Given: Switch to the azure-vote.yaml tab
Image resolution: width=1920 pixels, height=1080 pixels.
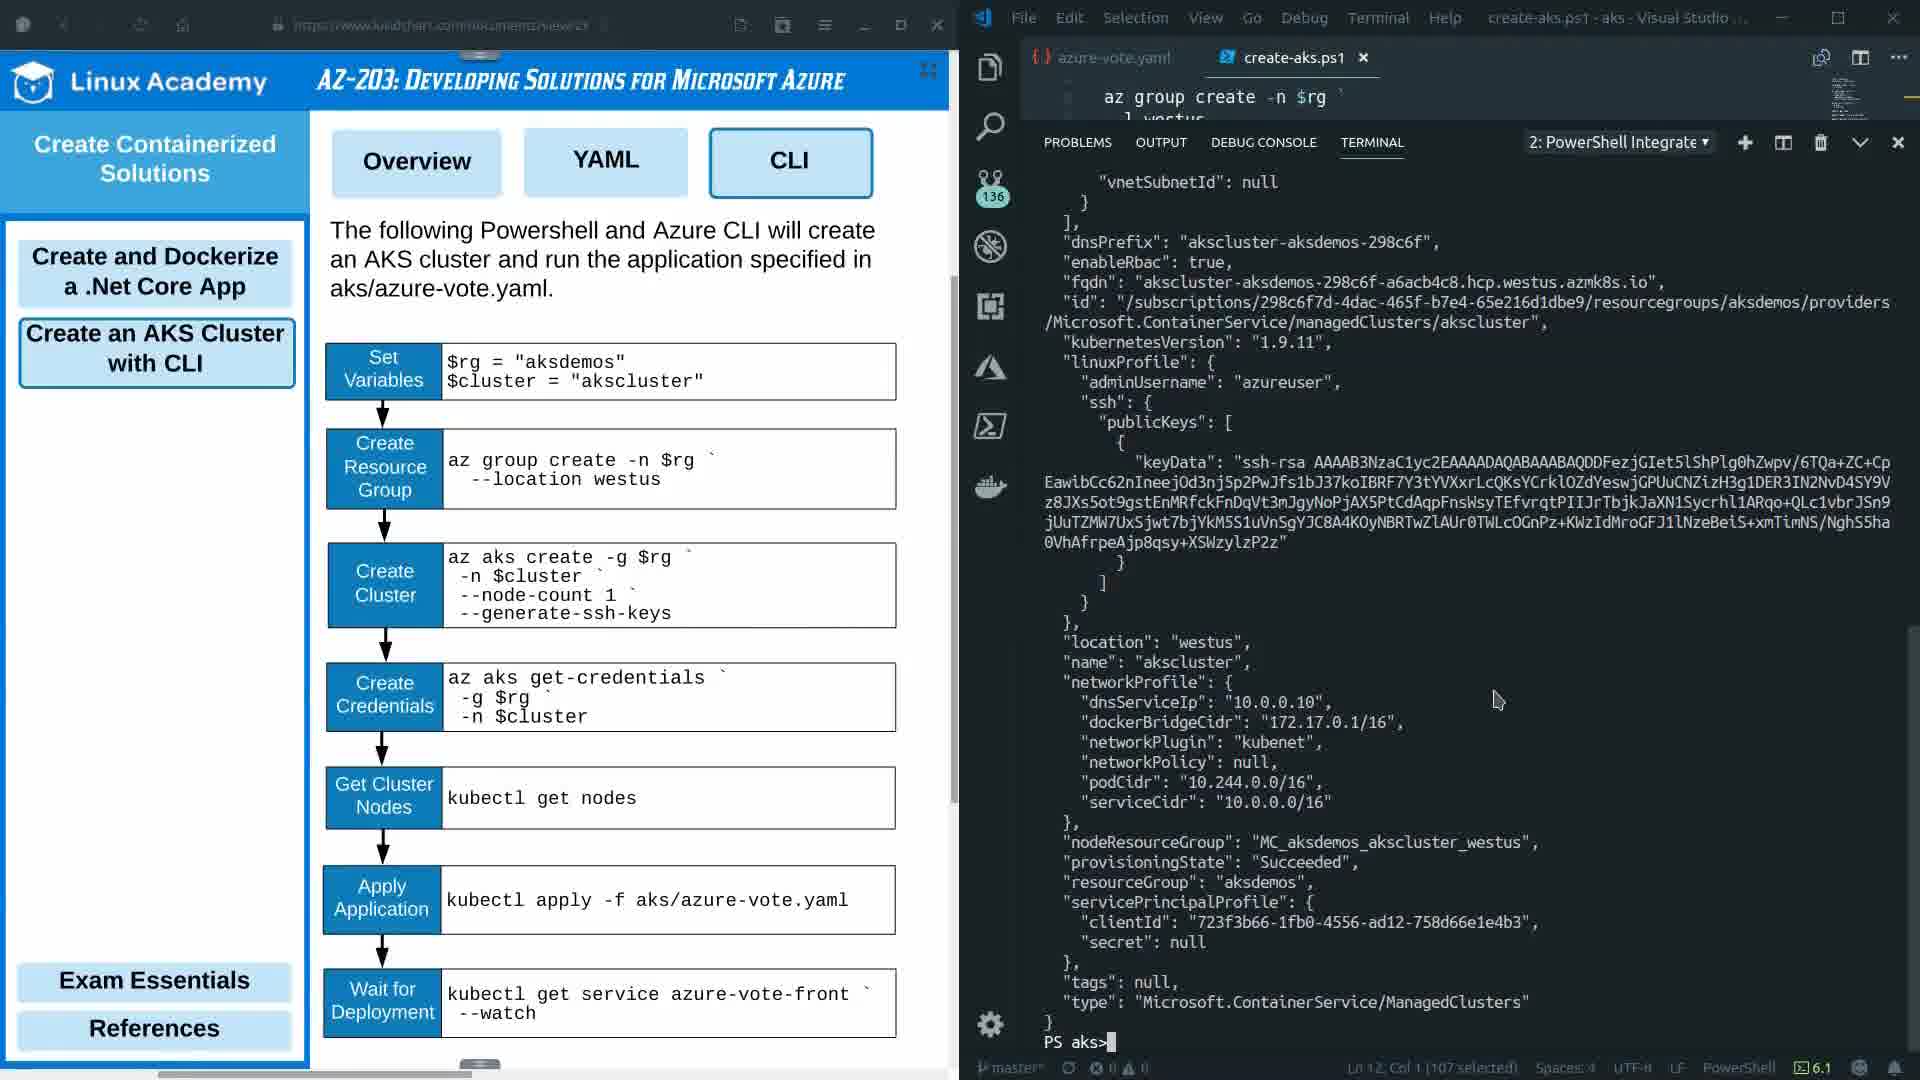Looking at the screenshot, I should click(x=1113, y=58).
